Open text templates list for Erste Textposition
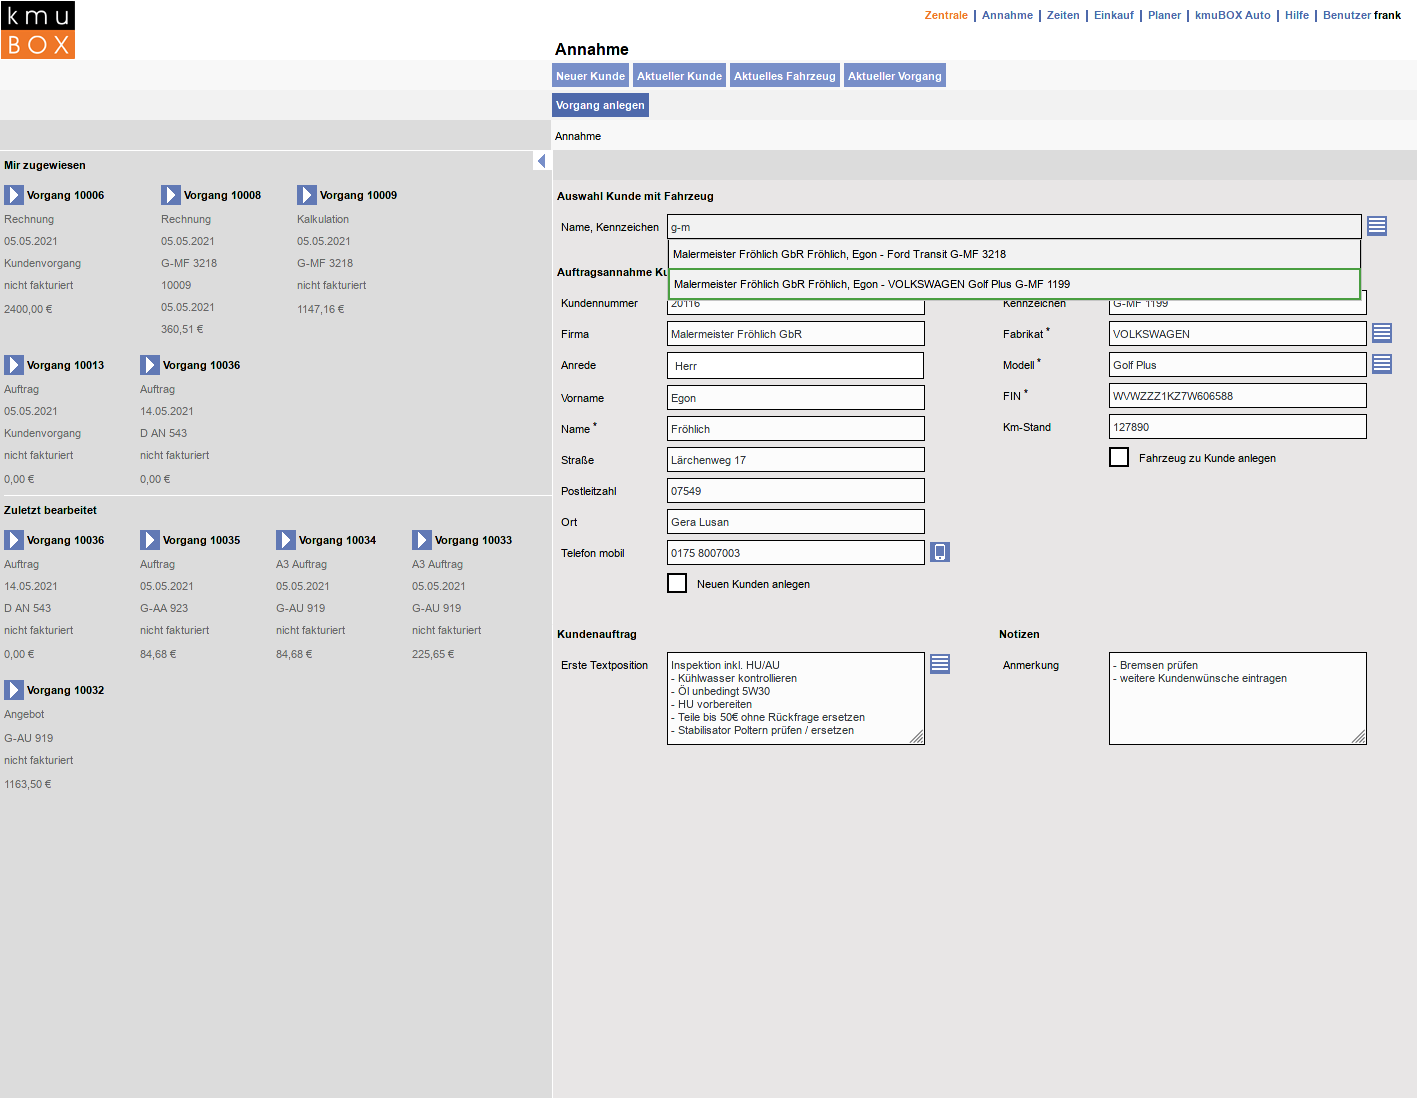The image size is (1417, 1098). 940,664
